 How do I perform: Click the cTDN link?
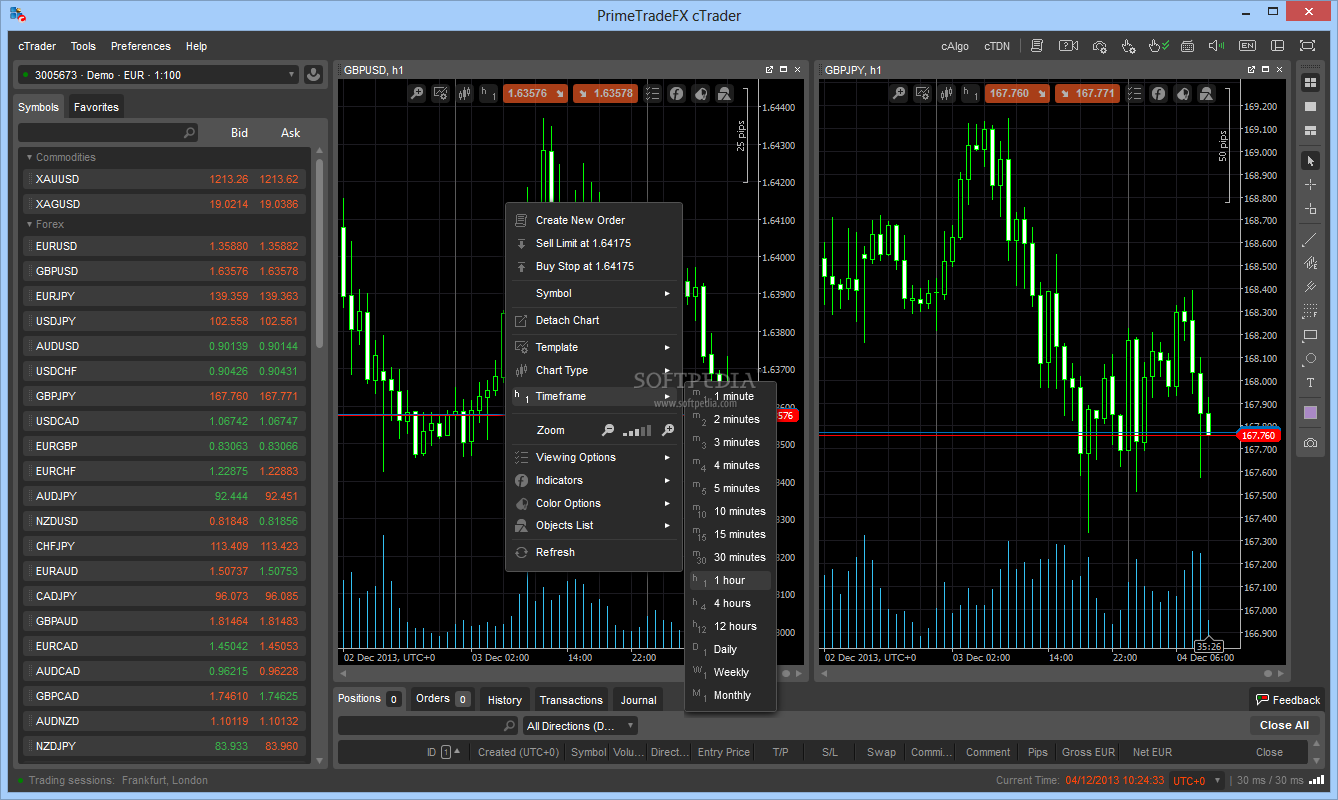point(997,46)
